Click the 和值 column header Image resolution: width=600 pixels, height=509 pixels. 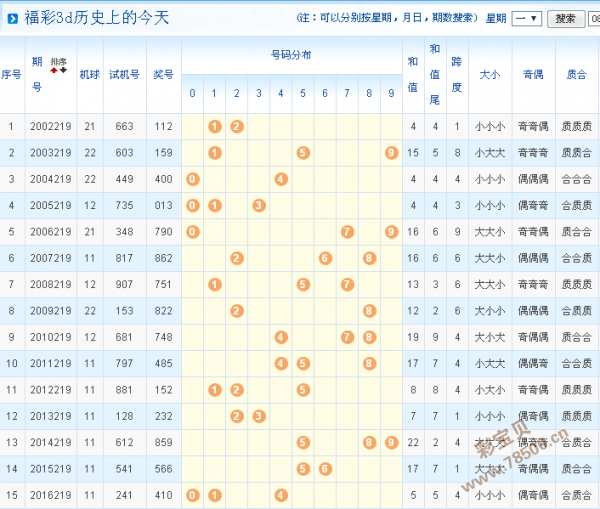[412, 74]
